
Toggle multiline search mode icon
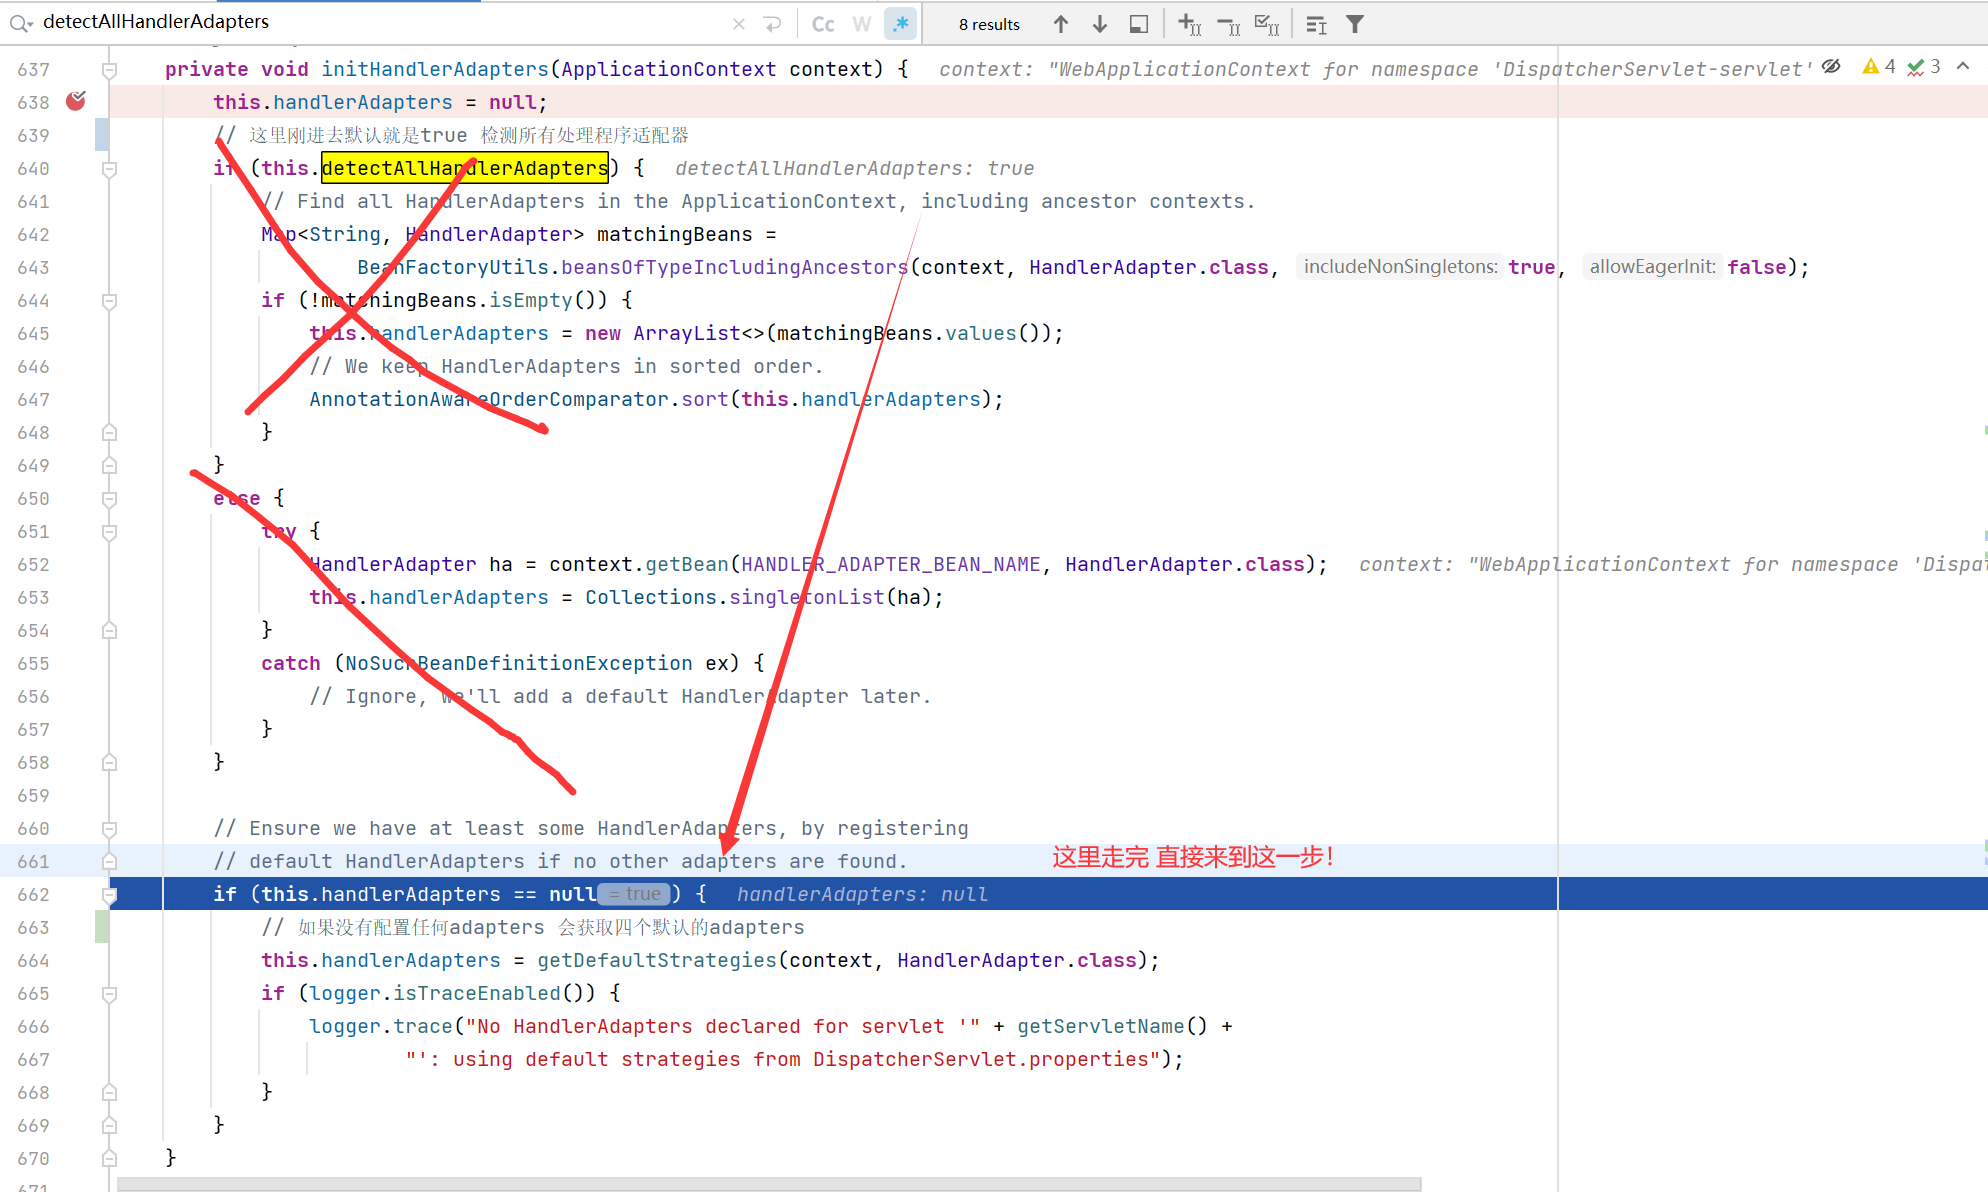1317,24
